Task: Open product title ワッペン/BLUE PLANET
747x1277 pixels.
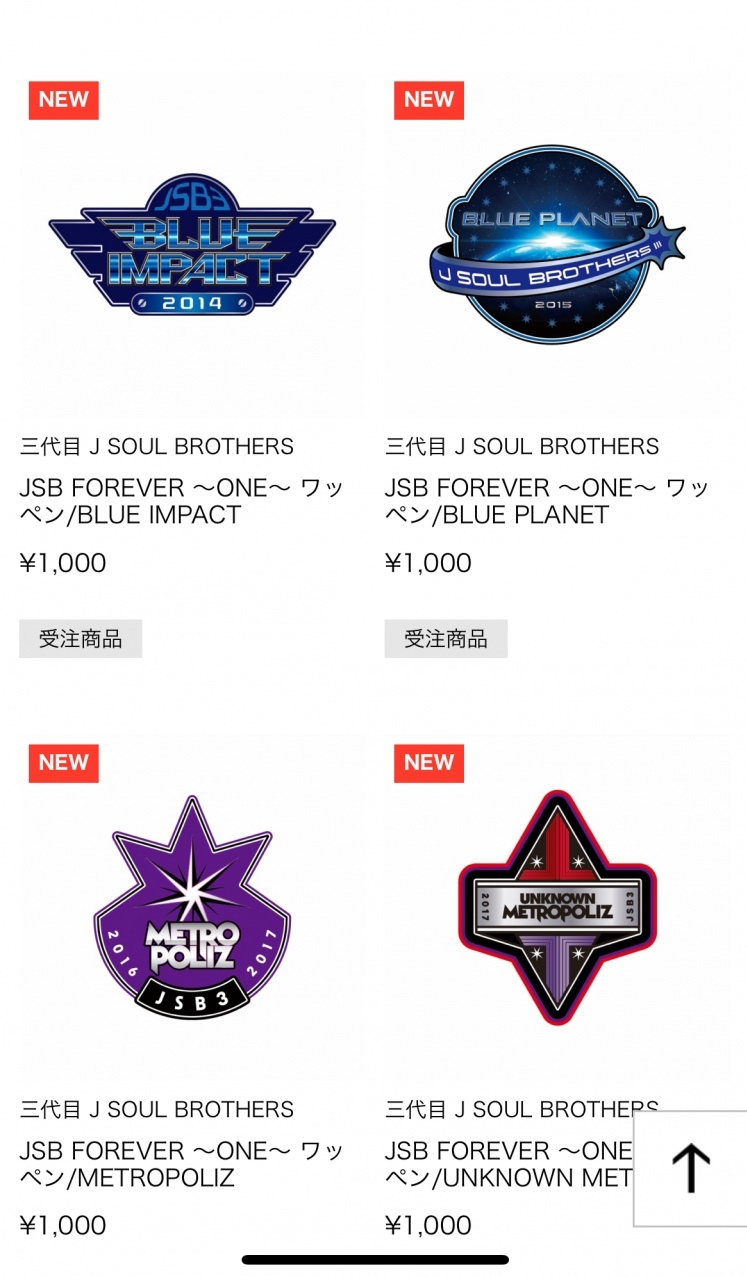Action: click(547, 501)
